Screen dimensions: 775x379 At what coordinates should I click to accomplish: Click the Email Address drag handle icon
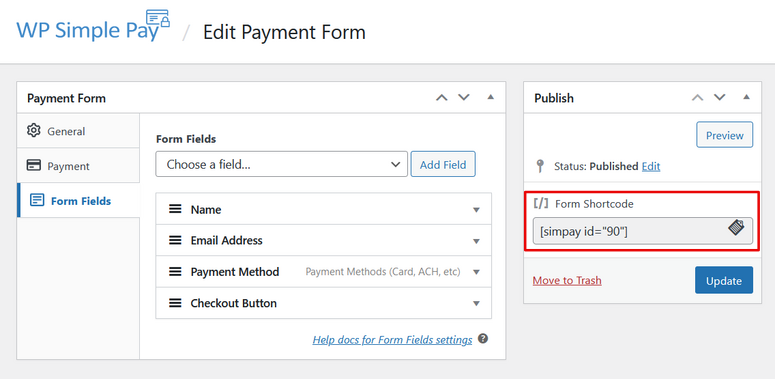tap(175, 240)
